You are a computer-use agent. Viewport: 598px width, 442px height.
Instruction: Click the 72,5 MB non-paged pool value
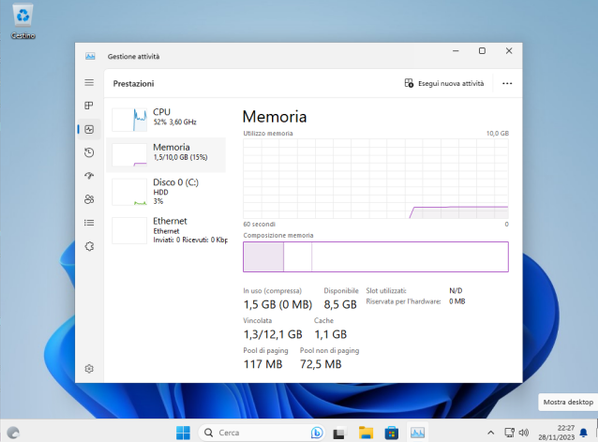click(x=320, y=364)
